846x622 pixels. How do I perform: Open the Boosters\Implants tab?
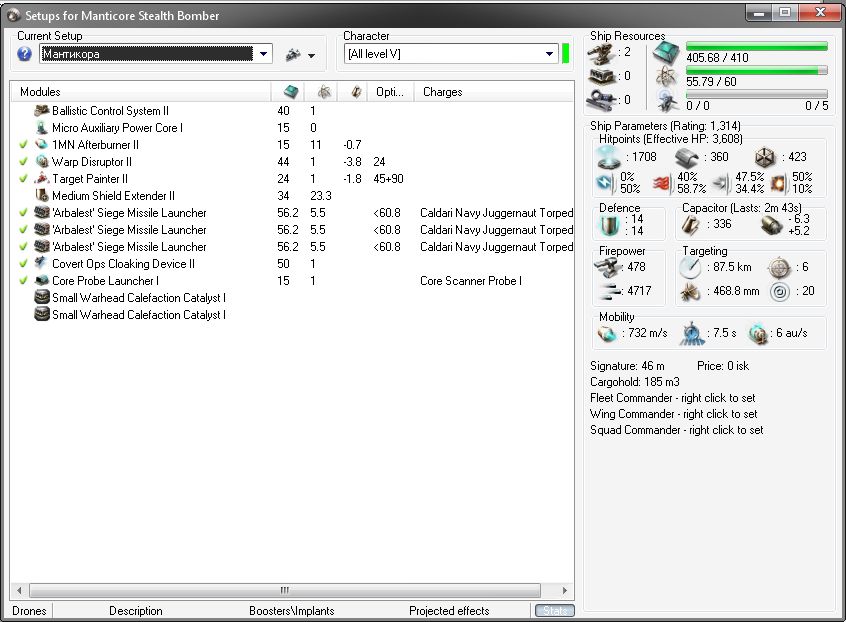point(292,611)
